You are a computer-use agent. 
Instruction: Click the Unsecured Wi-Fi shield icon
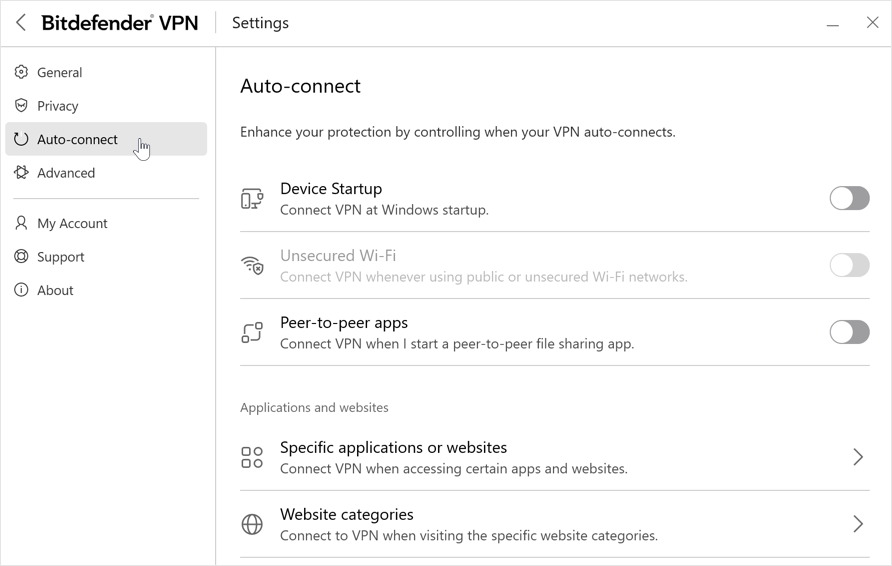point(252,265)
